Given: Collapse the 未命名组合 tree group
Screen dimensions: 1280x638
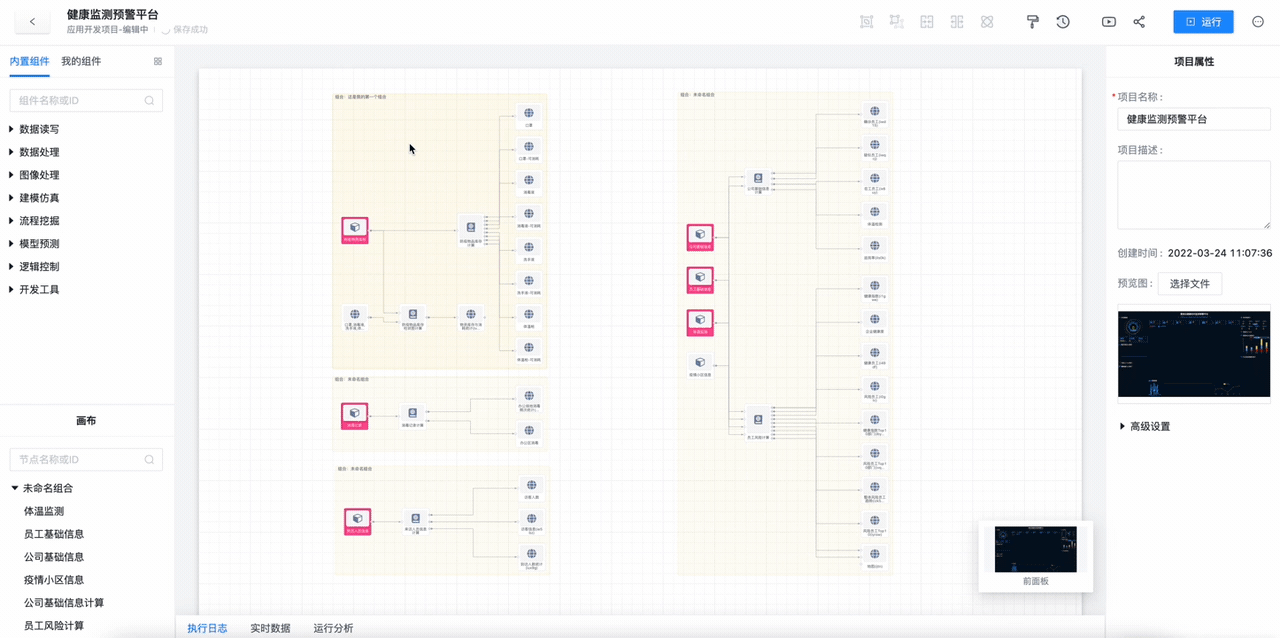Looking at the screenshot, I should pyautogui.click(x=15, y=488).
